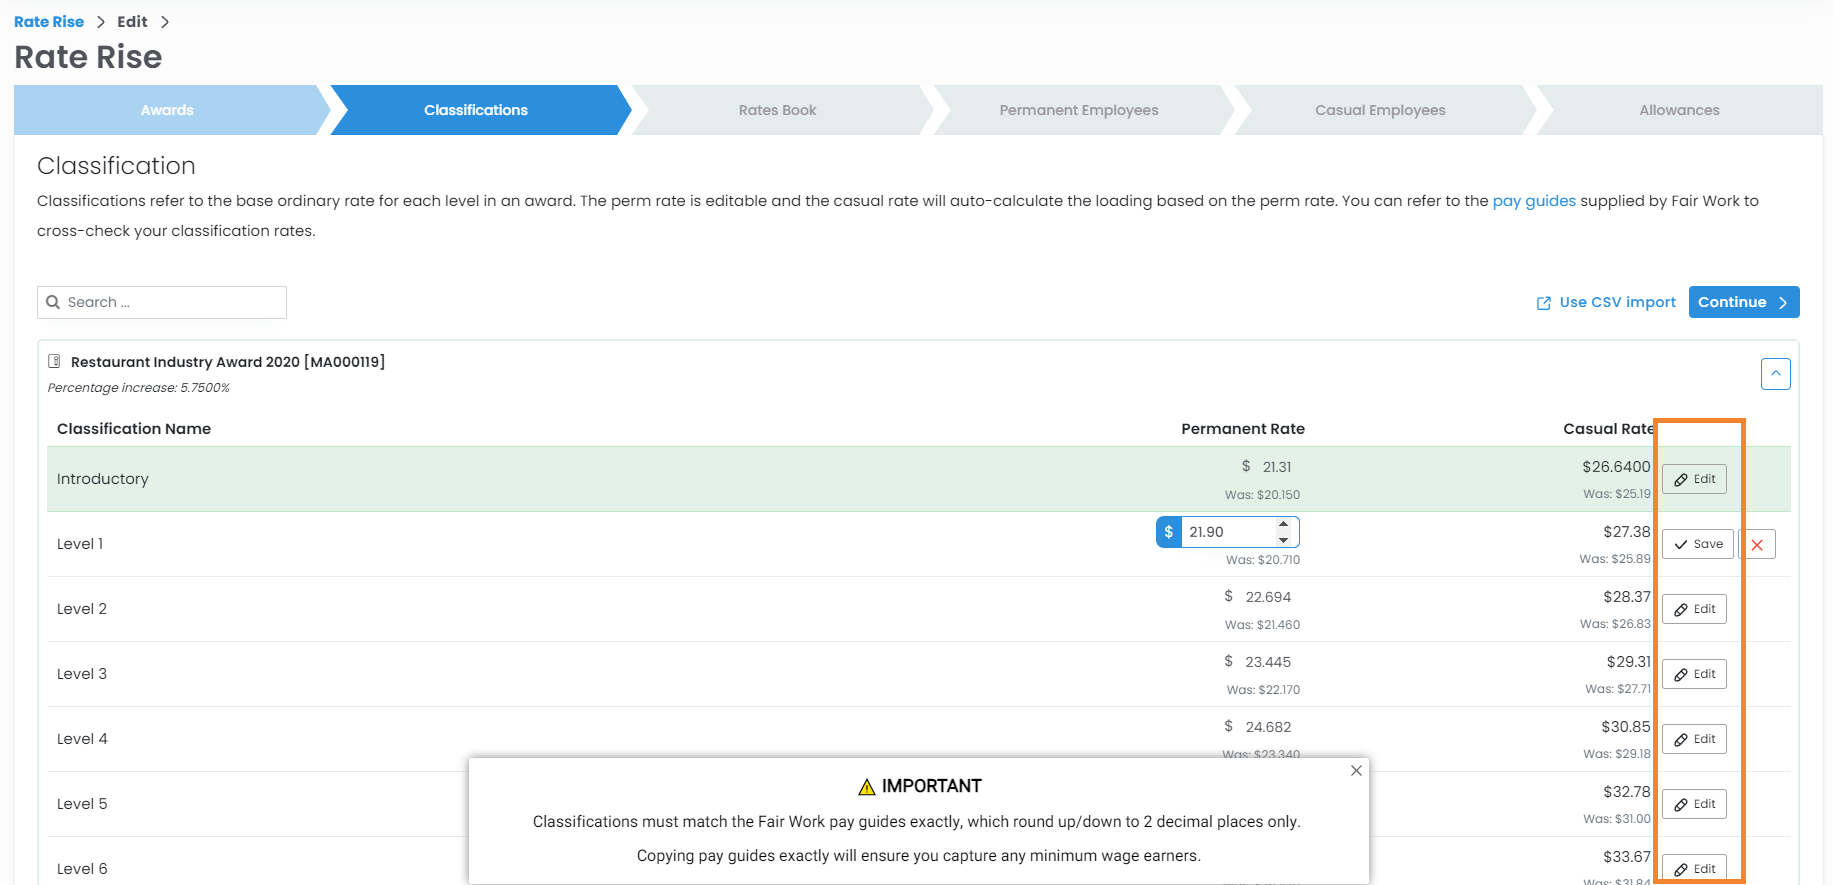Decrement the Level 1 rate with down arrow
Screen dimensions: 1833x885
pos(1283,540)
